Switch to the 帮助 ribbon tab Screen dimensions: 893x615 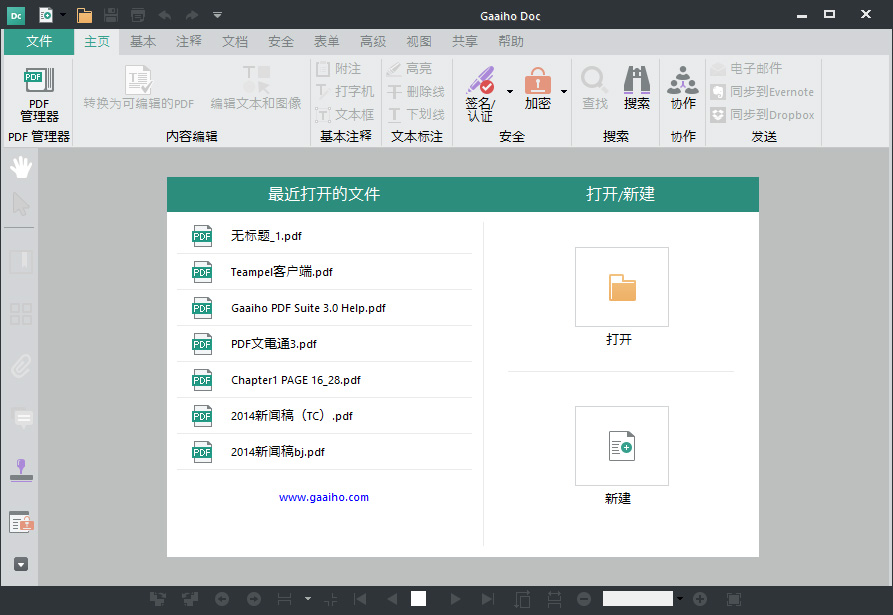point(511,42)
